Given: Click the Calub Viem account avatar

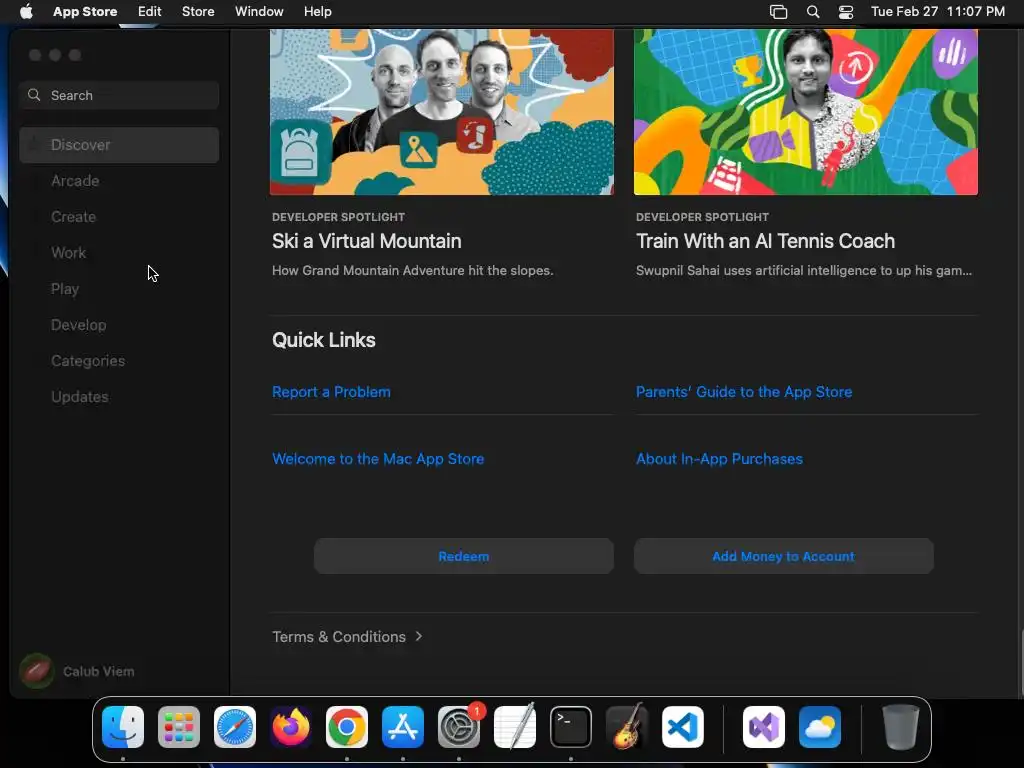Looking at the screenshot, I should coord(37,671).
